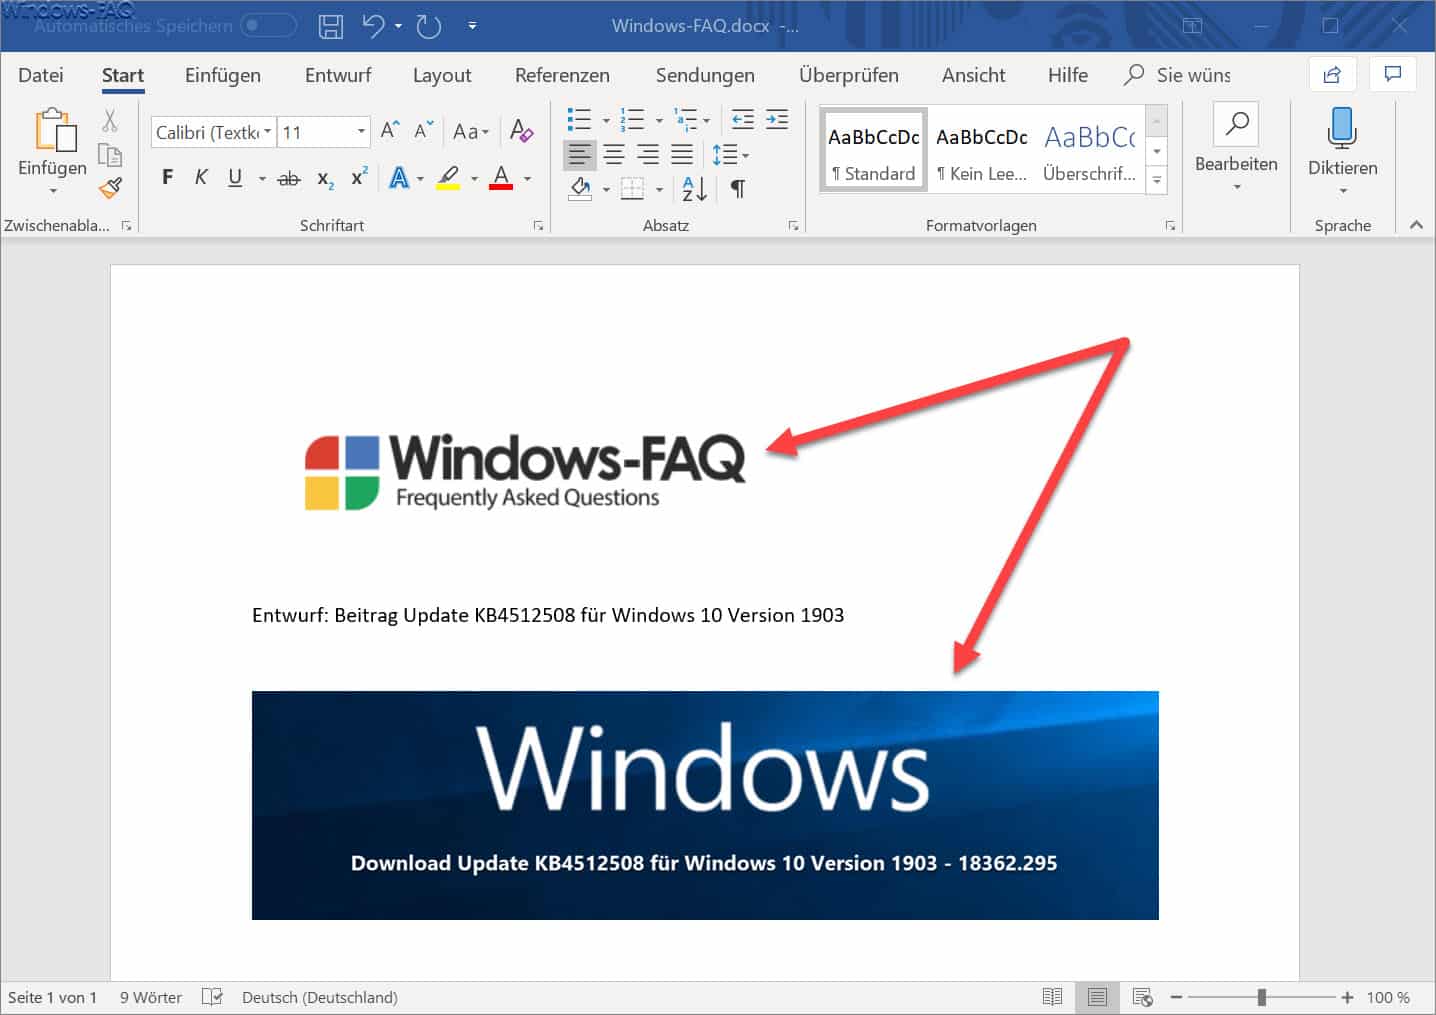The height and width of the screenshot is (1015, 1436).
Task: Open the font color dropdown arrow
Action: coord(527,179)
